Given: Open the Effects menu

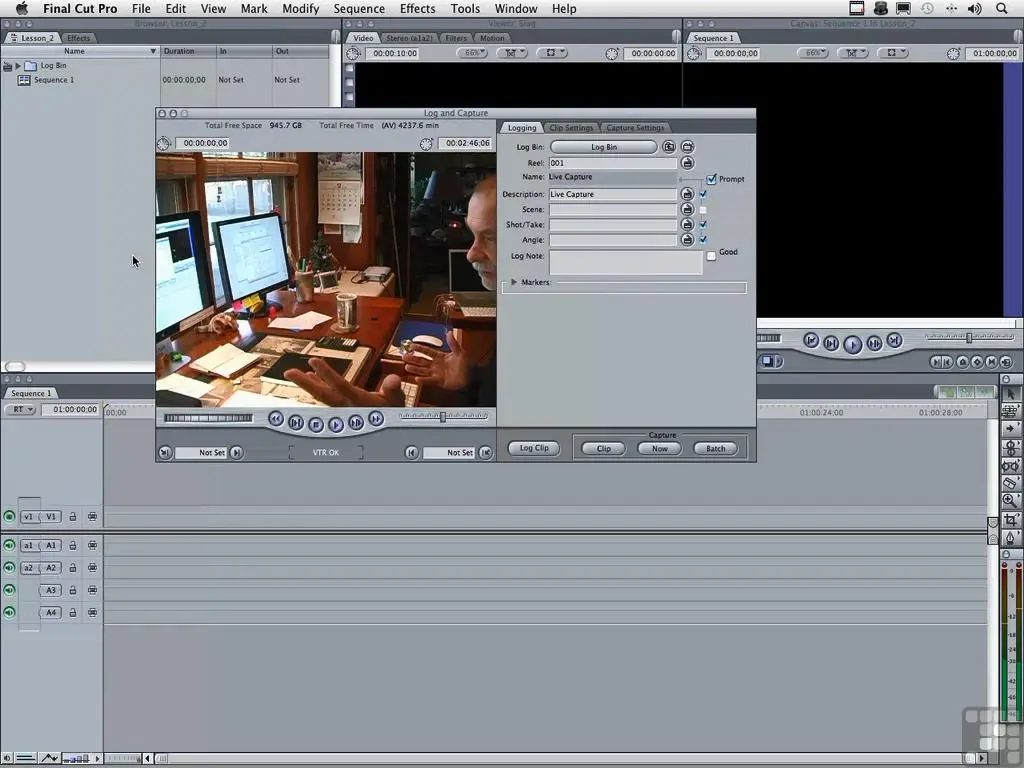Looking at the screenshot, I should point(417,8).
